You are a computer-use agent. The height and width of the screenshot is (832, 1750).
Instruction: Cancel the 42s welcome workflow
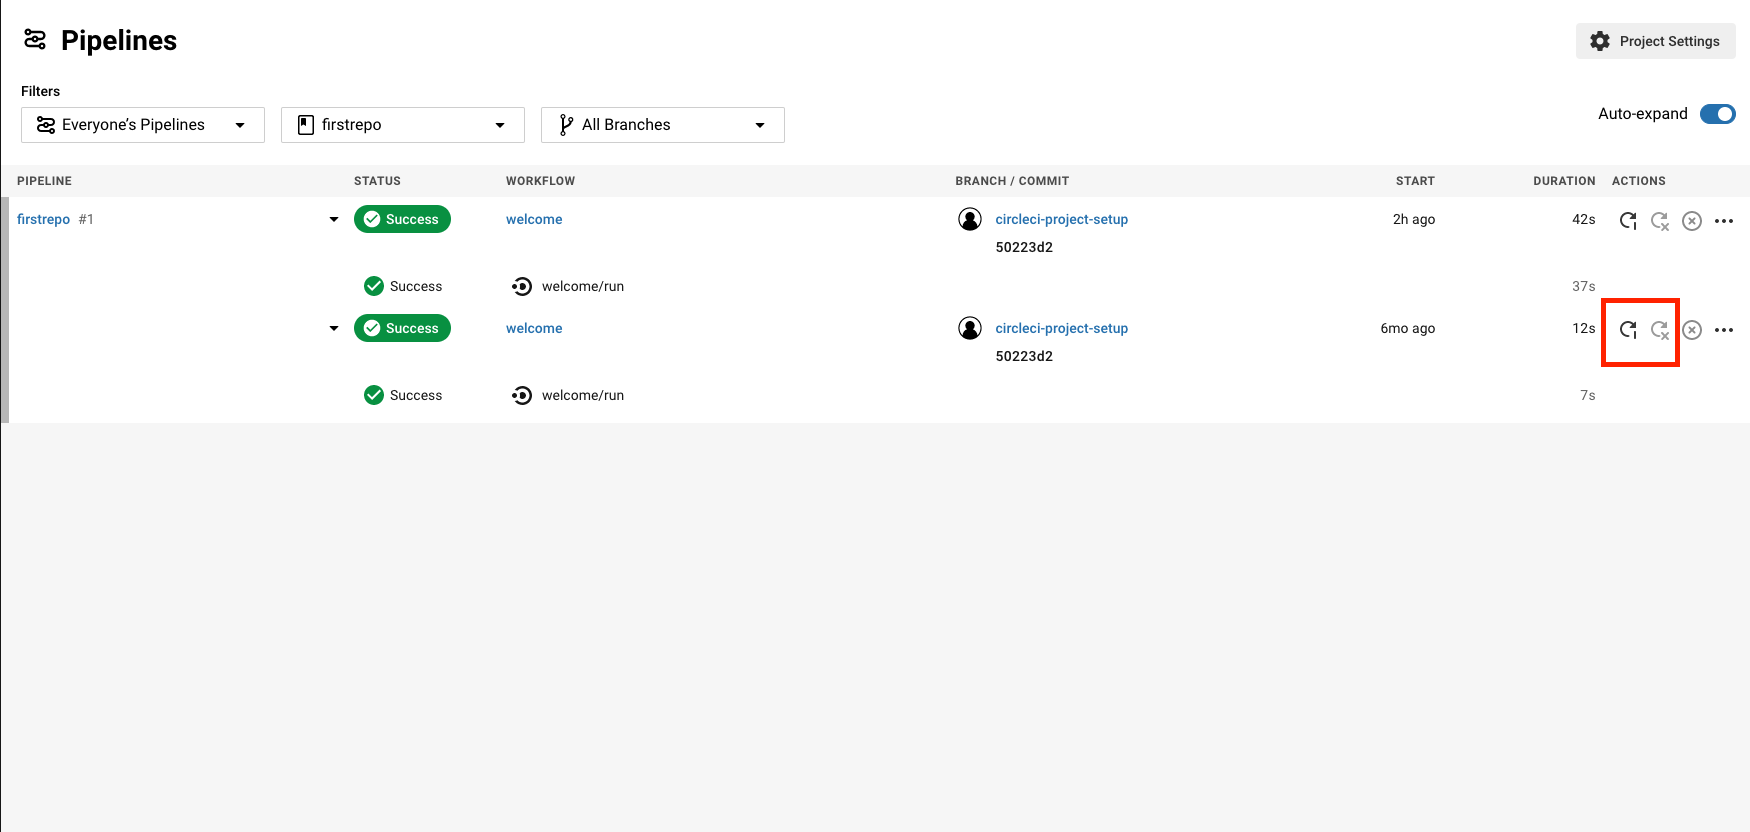(1691, 221)
